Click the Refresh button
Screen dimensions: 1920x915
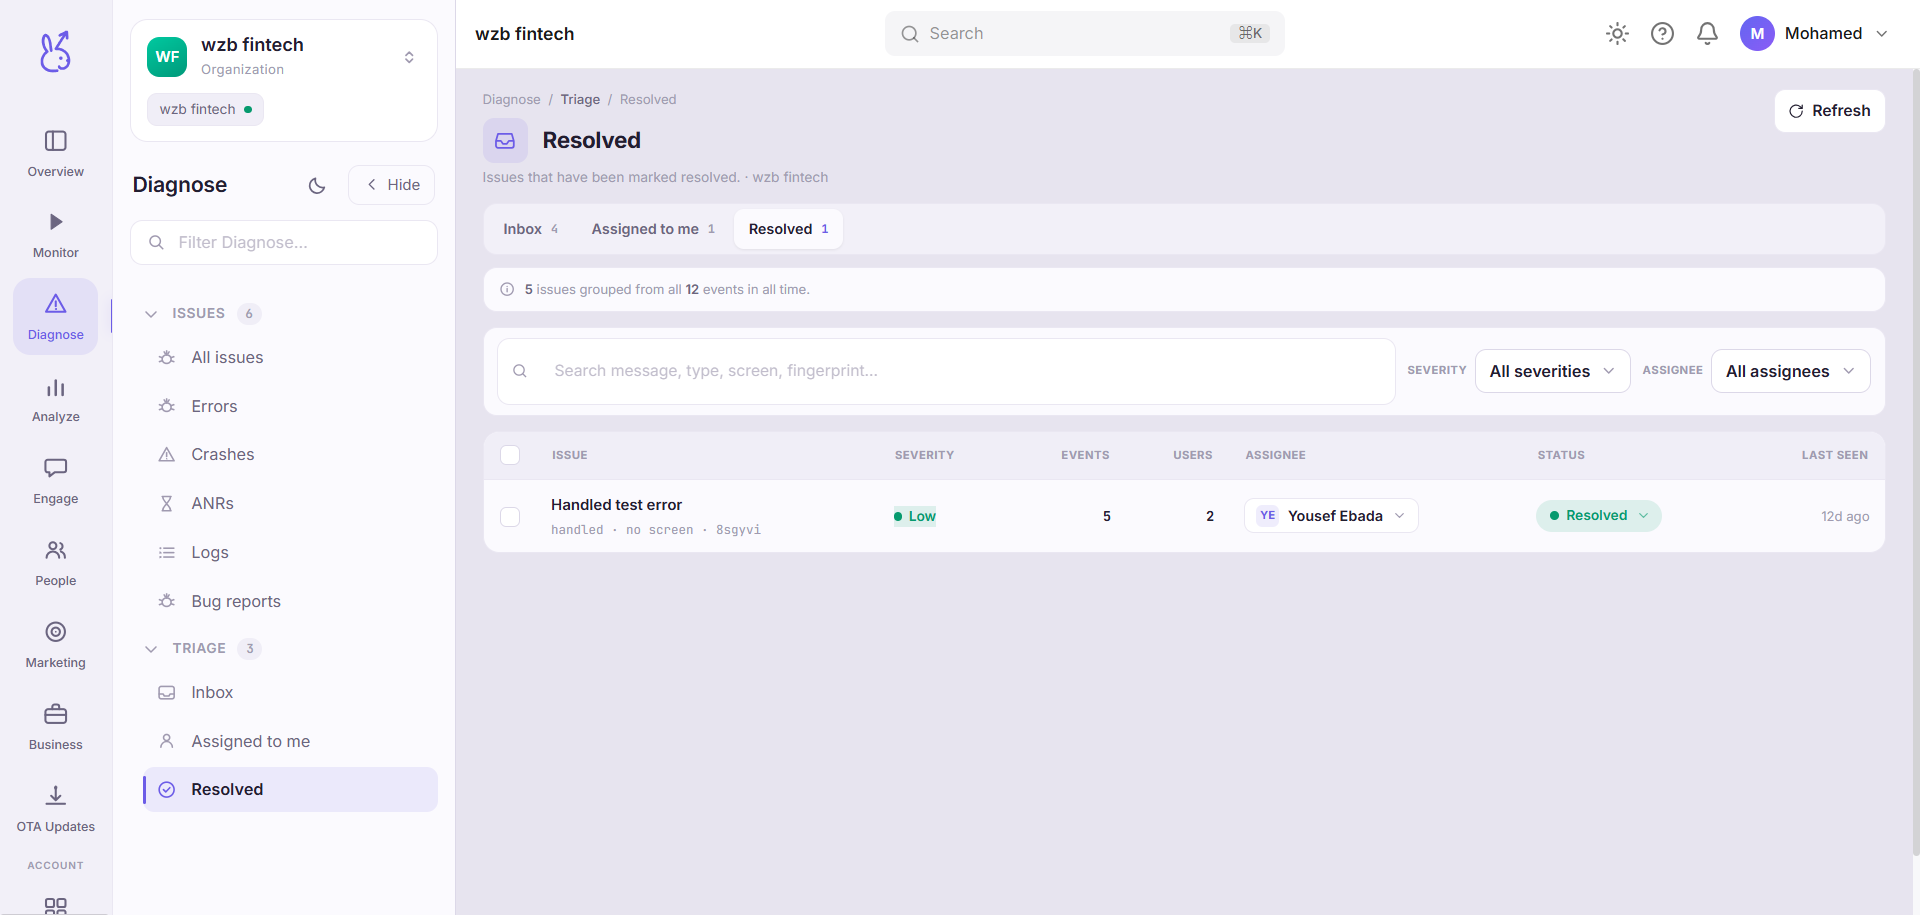(x=1829, y=111)
